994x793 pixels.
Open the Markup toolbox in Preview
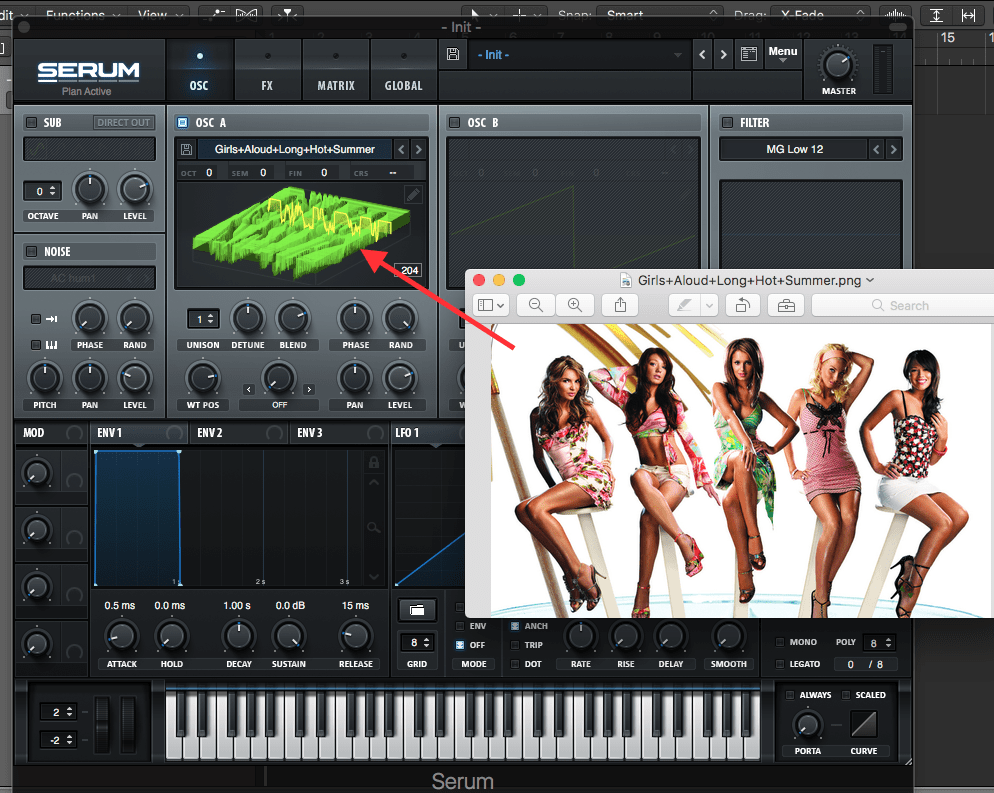786,306
